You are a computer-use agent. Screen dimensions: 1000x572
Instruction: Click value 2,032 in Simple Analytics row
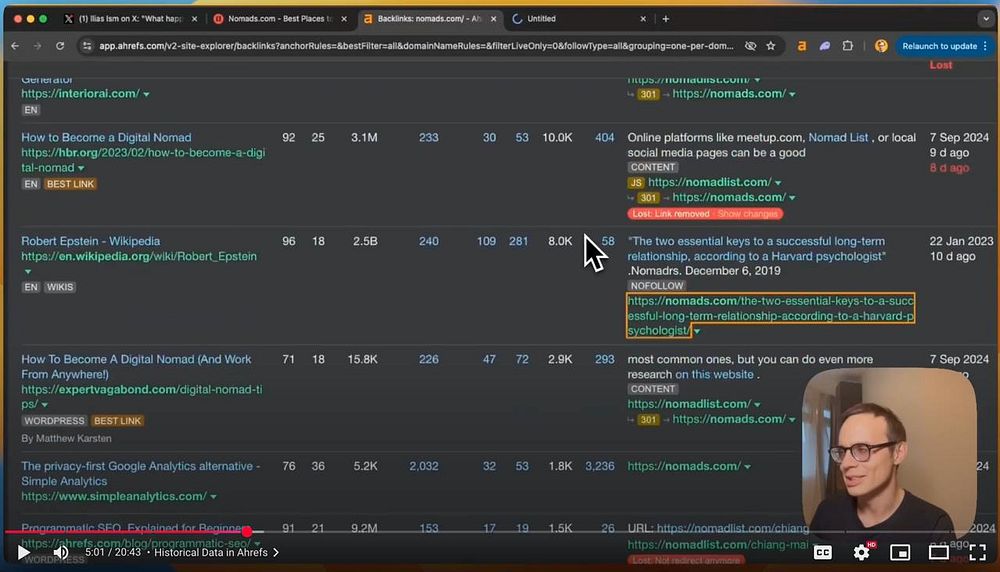pos(423,466)
